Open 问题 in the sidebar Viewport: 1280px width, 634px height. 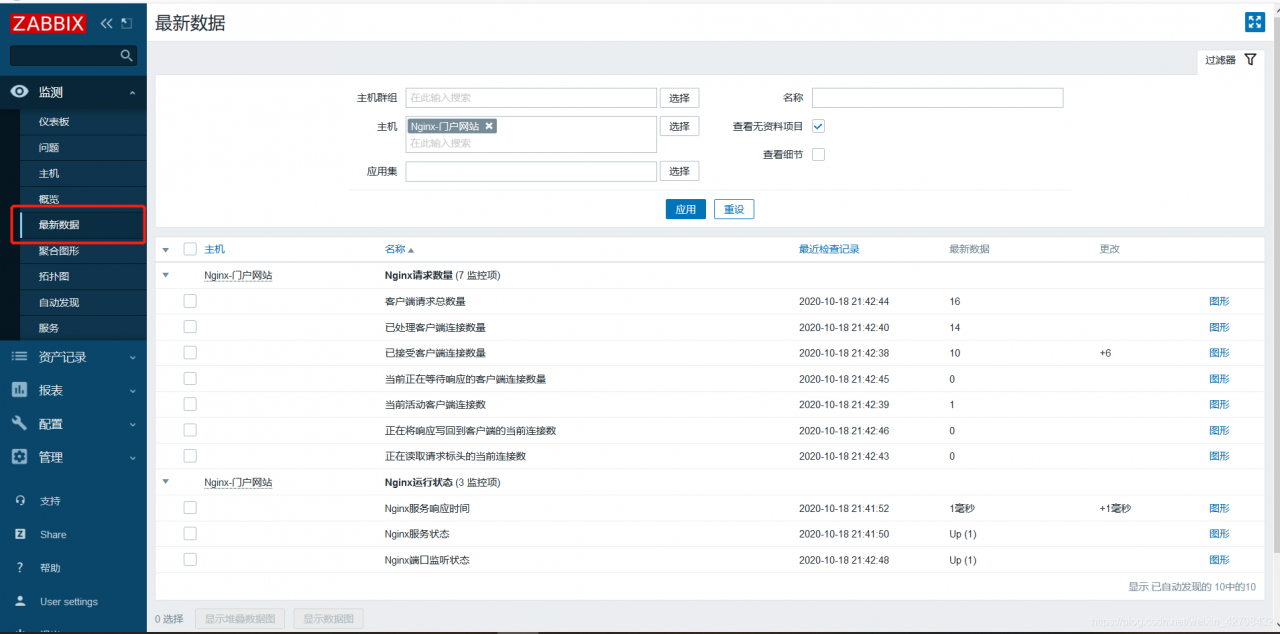coord(49,148)
